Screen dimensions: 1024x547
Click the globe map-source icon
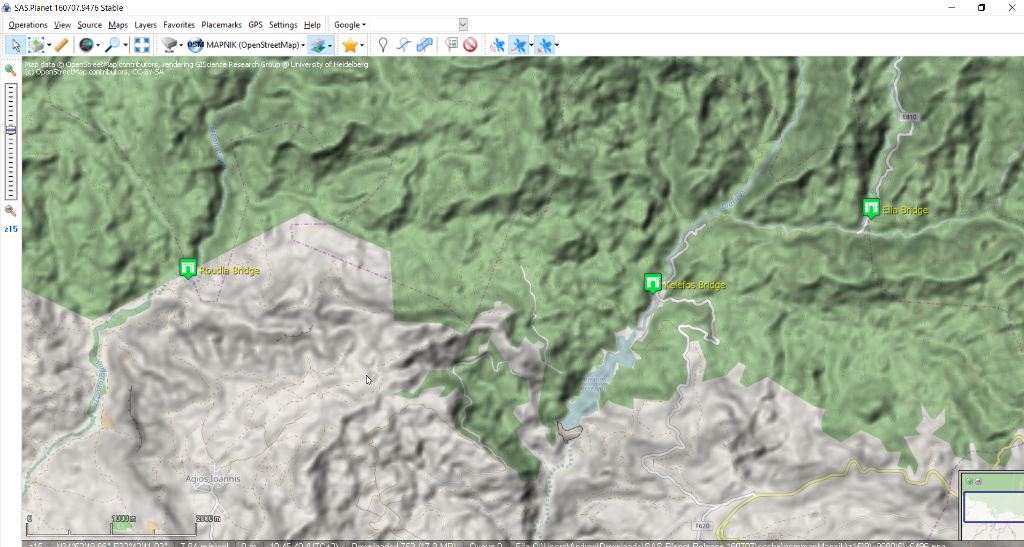86,45
